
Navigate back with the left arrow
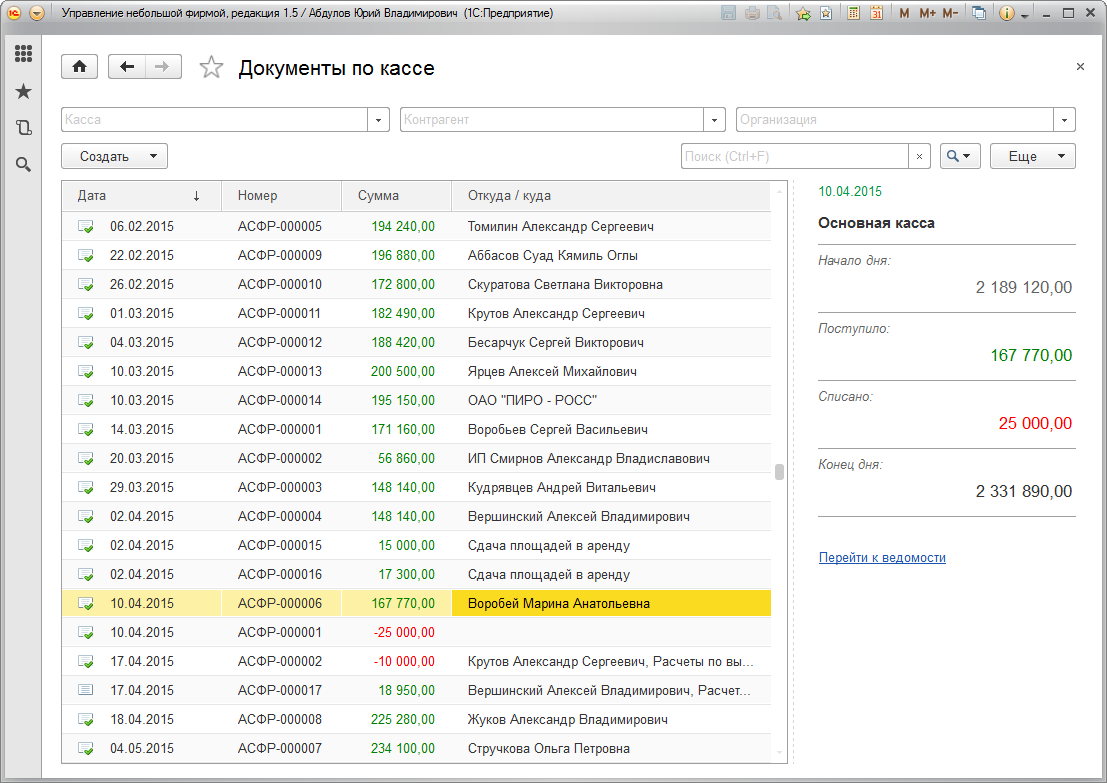126,67
